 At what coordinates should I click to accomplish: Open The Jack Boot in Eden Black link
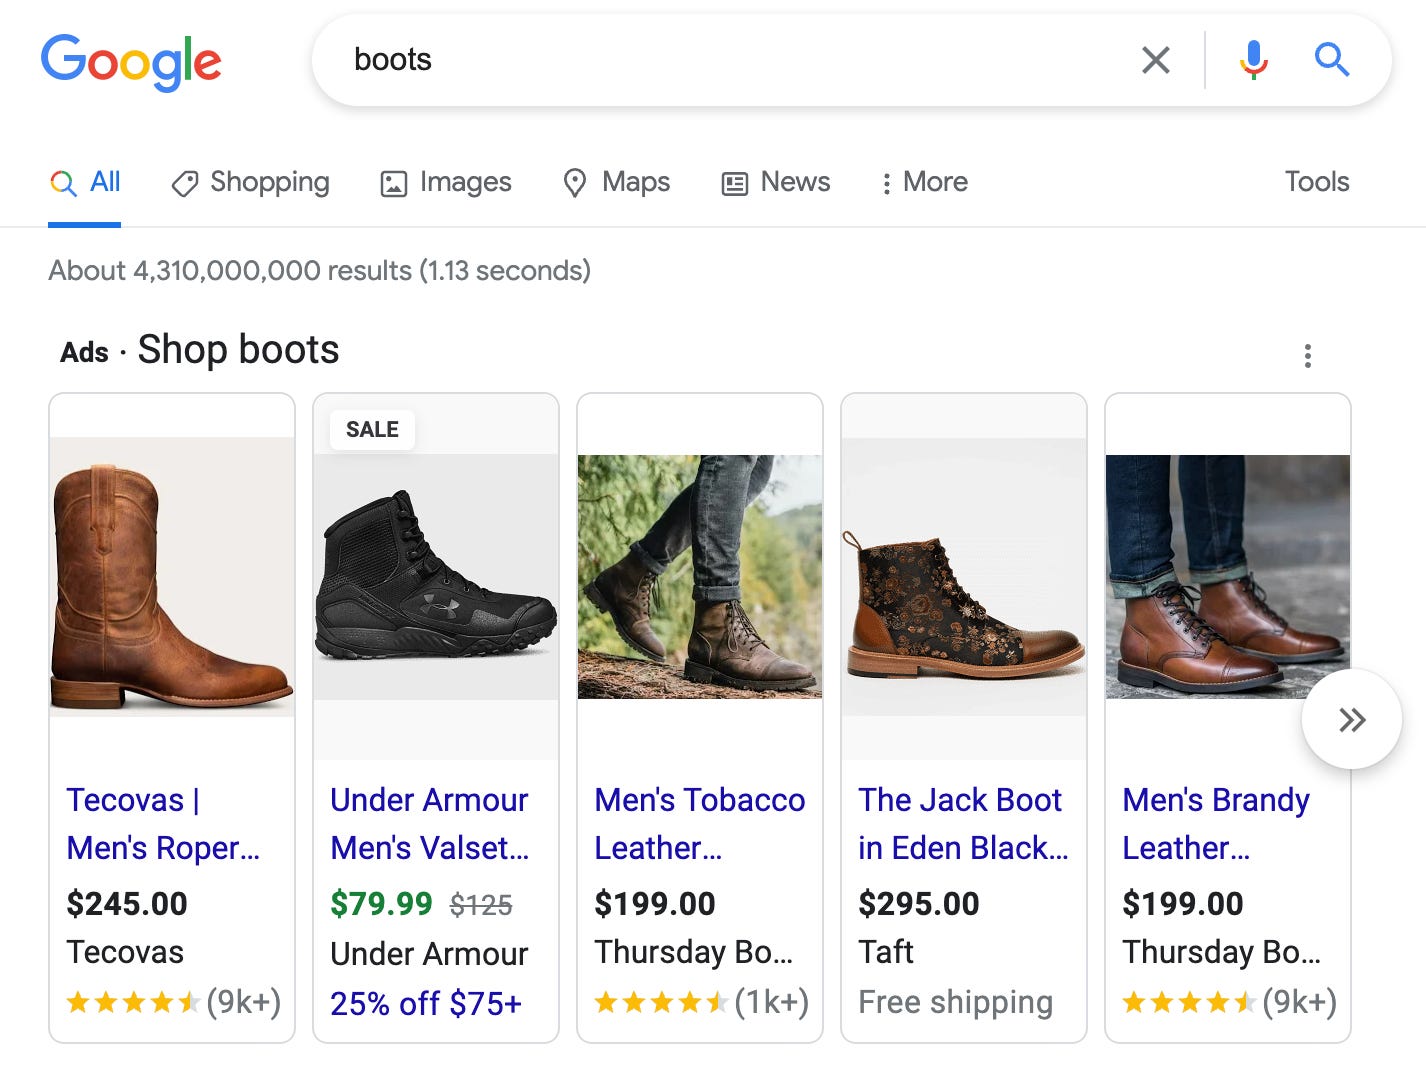coord(964,824)
